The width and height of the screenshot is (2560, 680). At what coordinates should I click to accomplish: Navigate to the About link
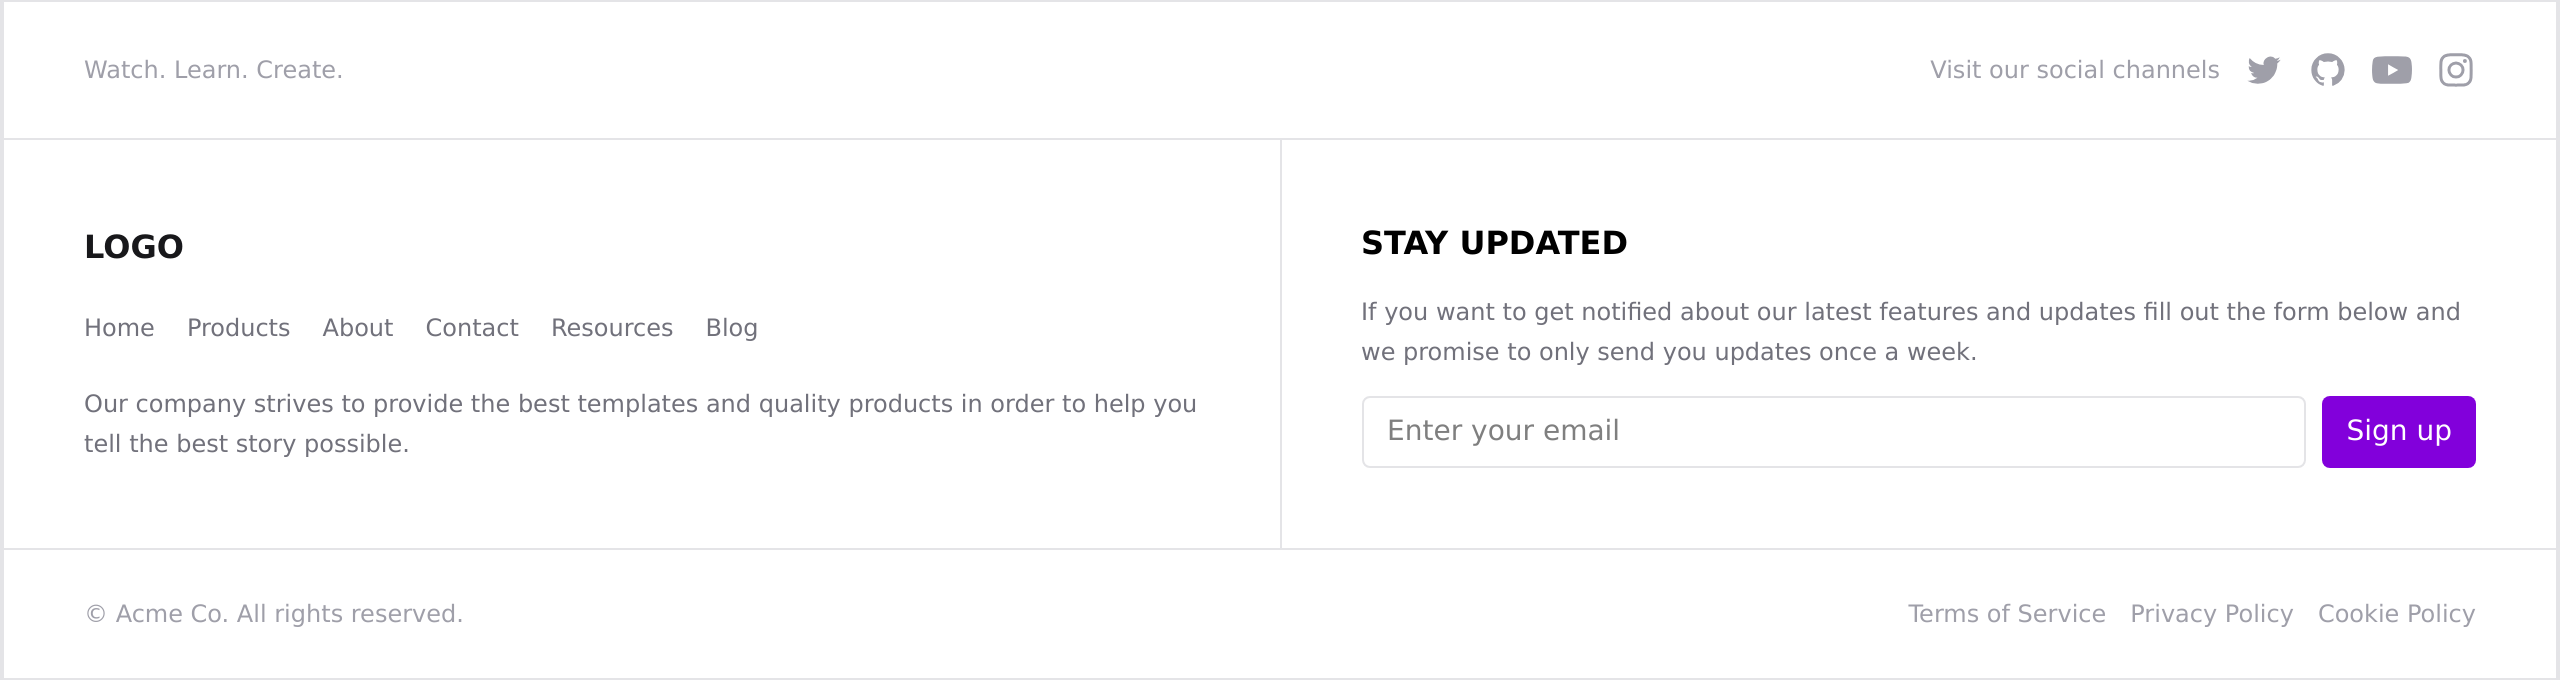point(358,328)
